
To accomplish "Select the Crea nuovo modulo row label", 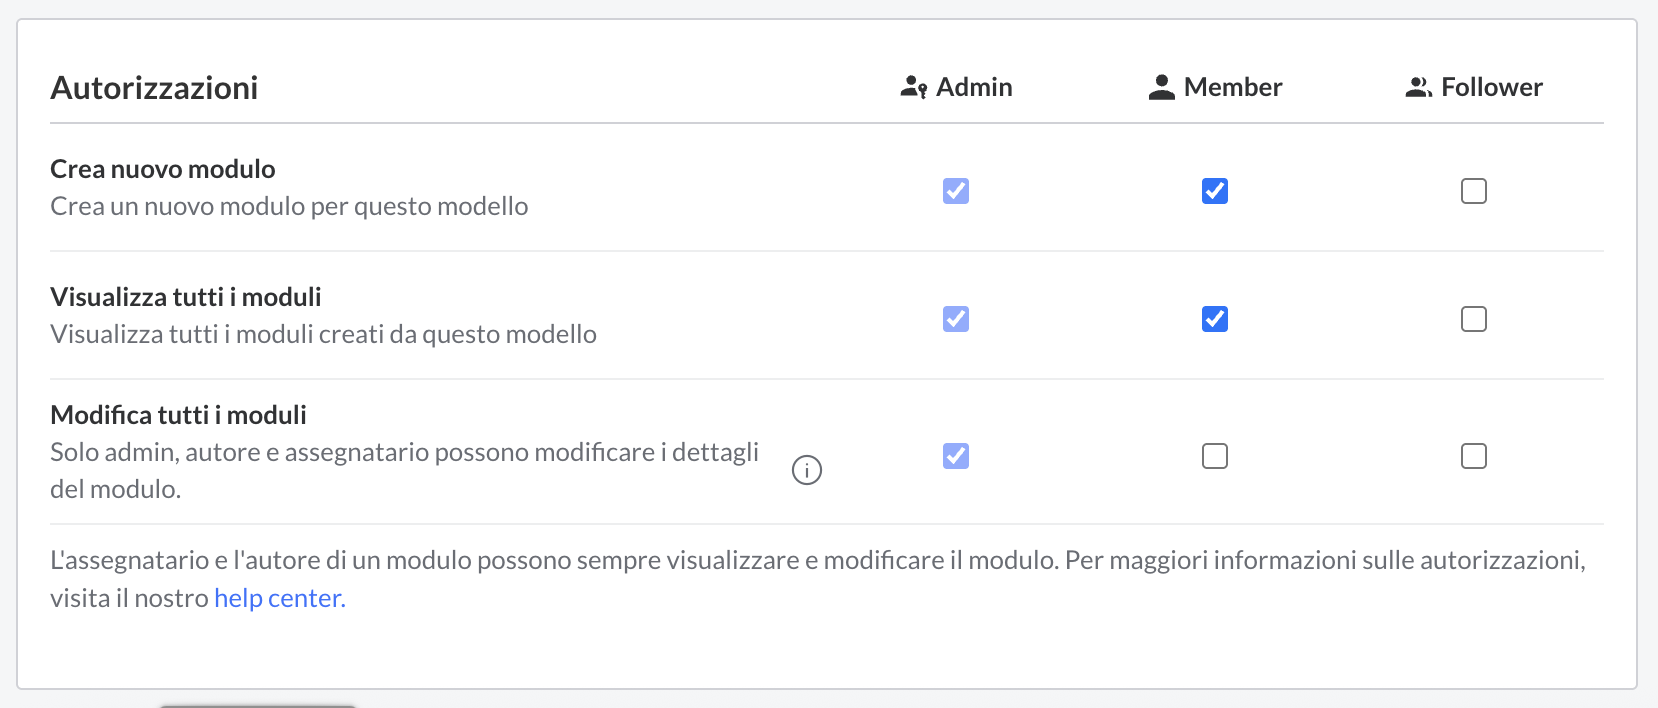I will (x=162, y=168).
